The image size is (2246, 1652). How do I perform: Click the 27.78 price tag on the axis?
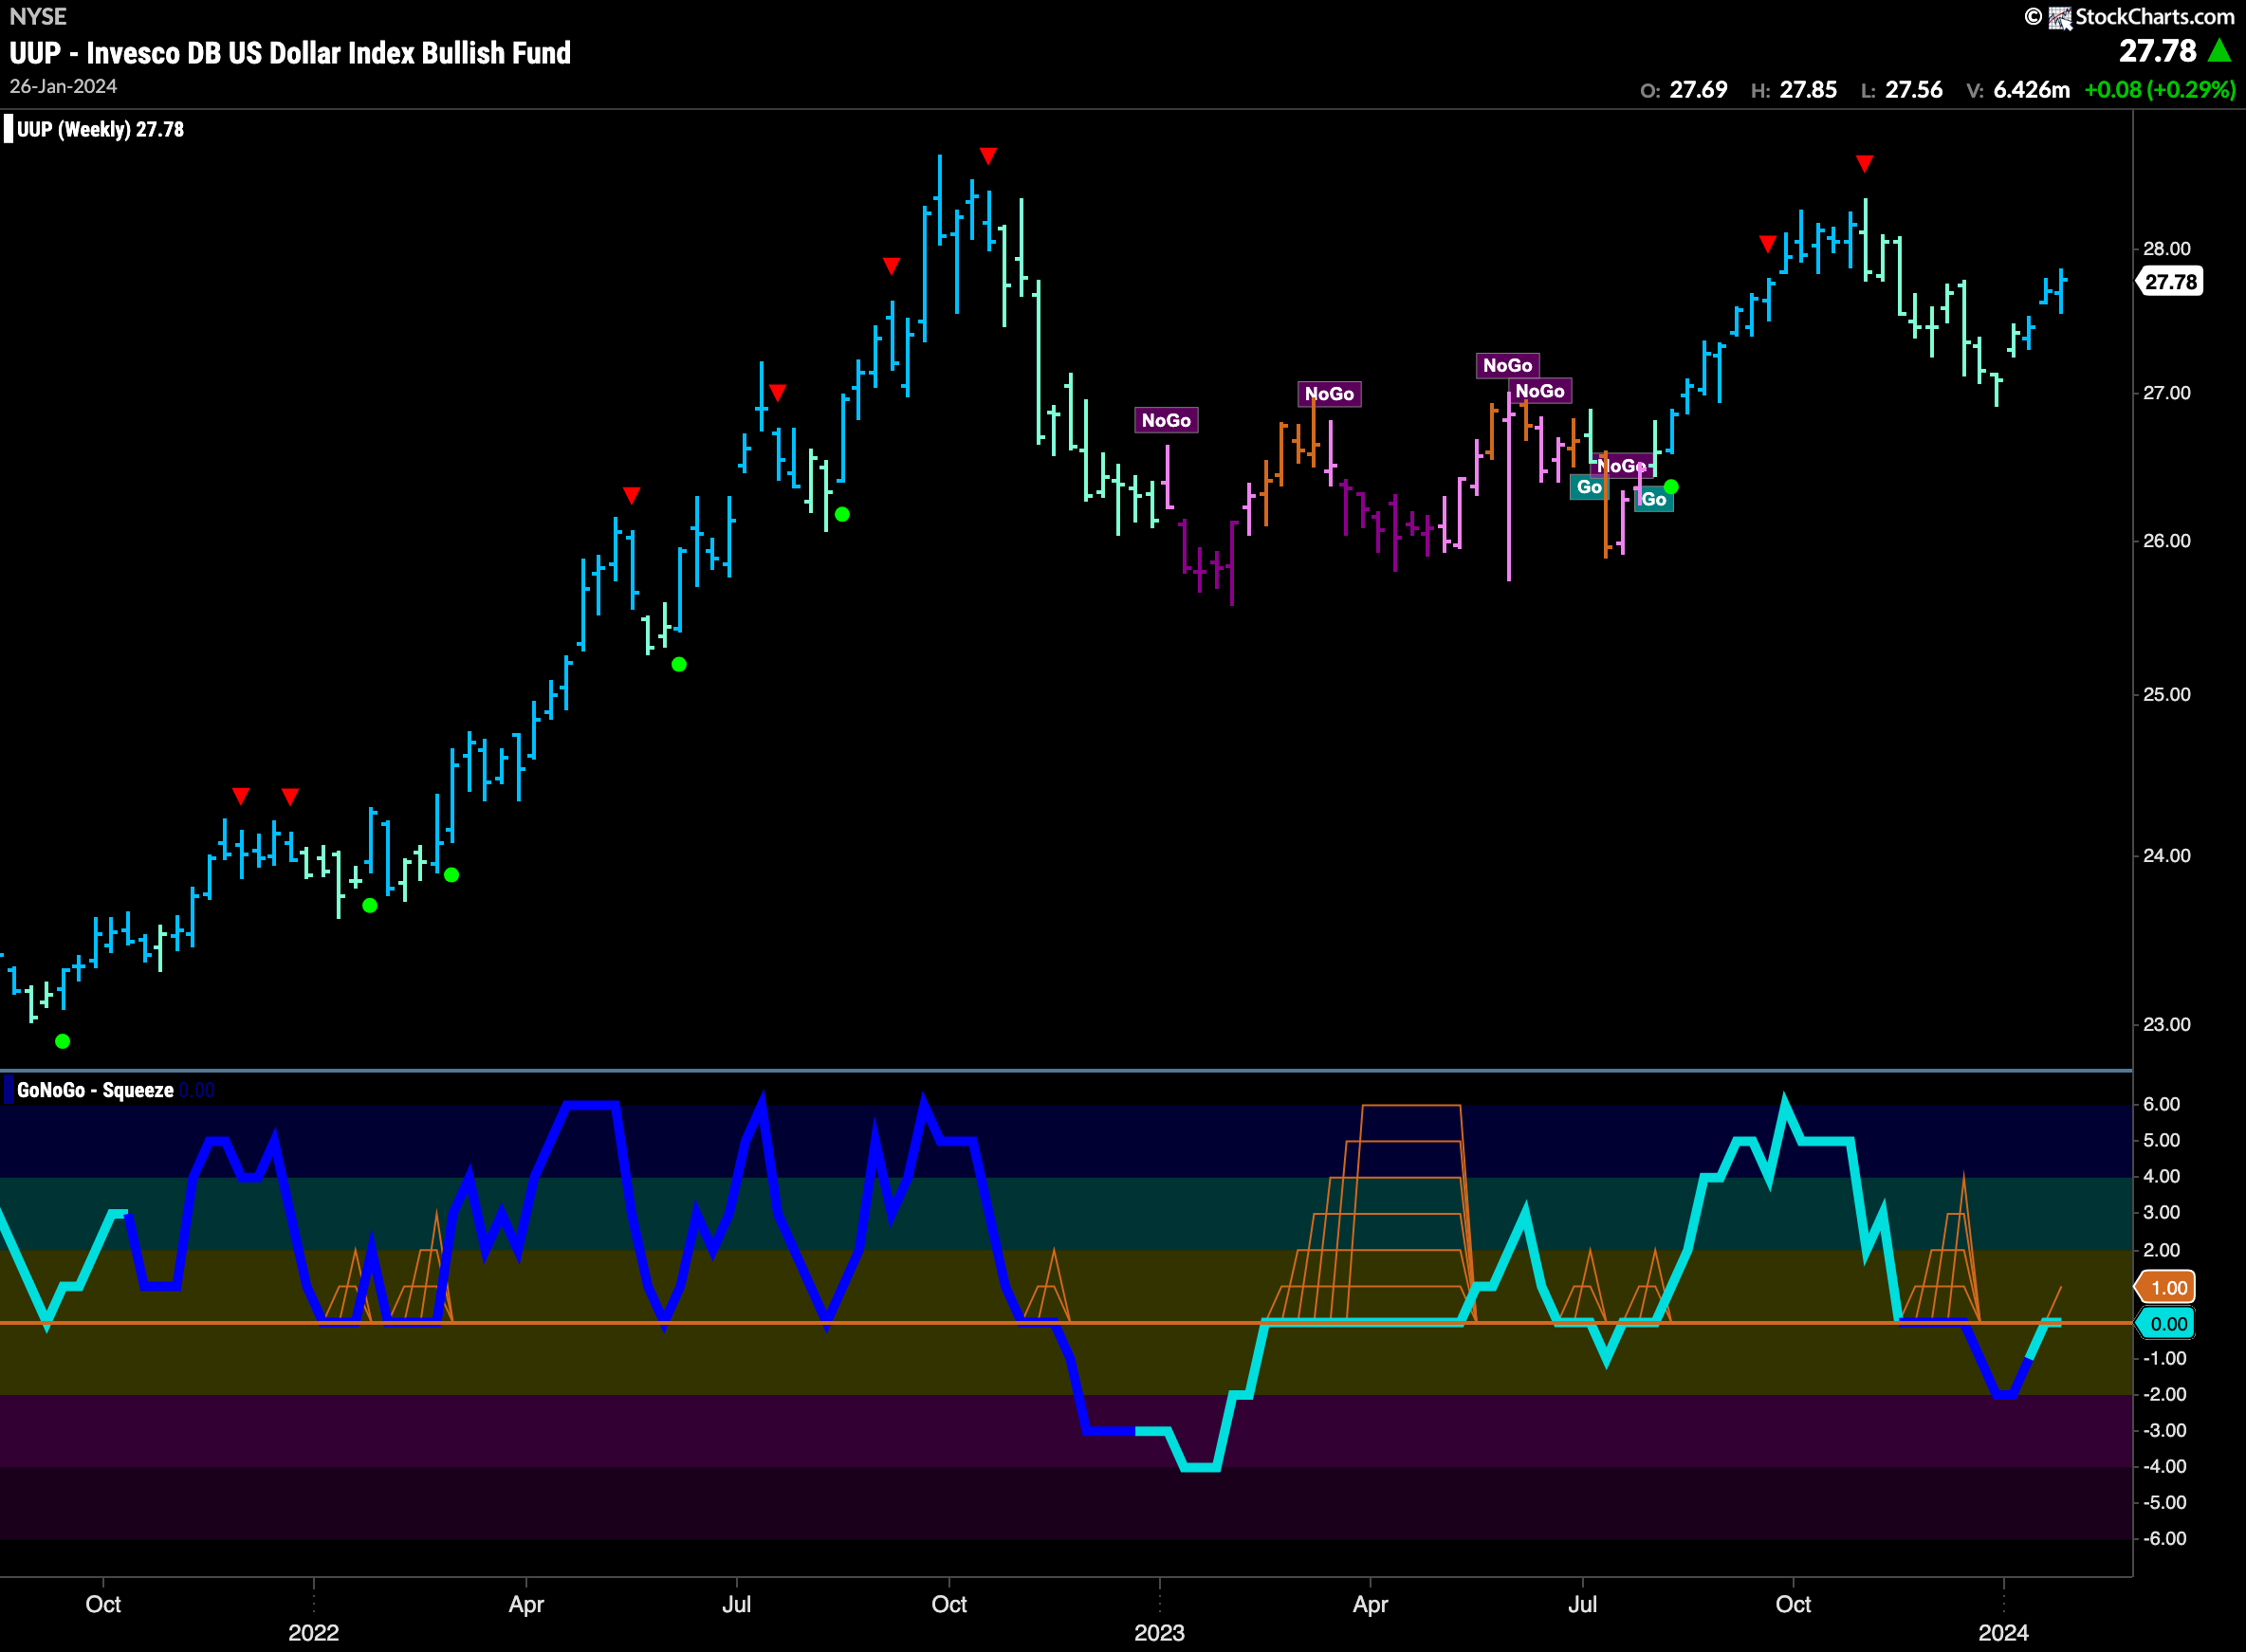(x=2170, y=282)
